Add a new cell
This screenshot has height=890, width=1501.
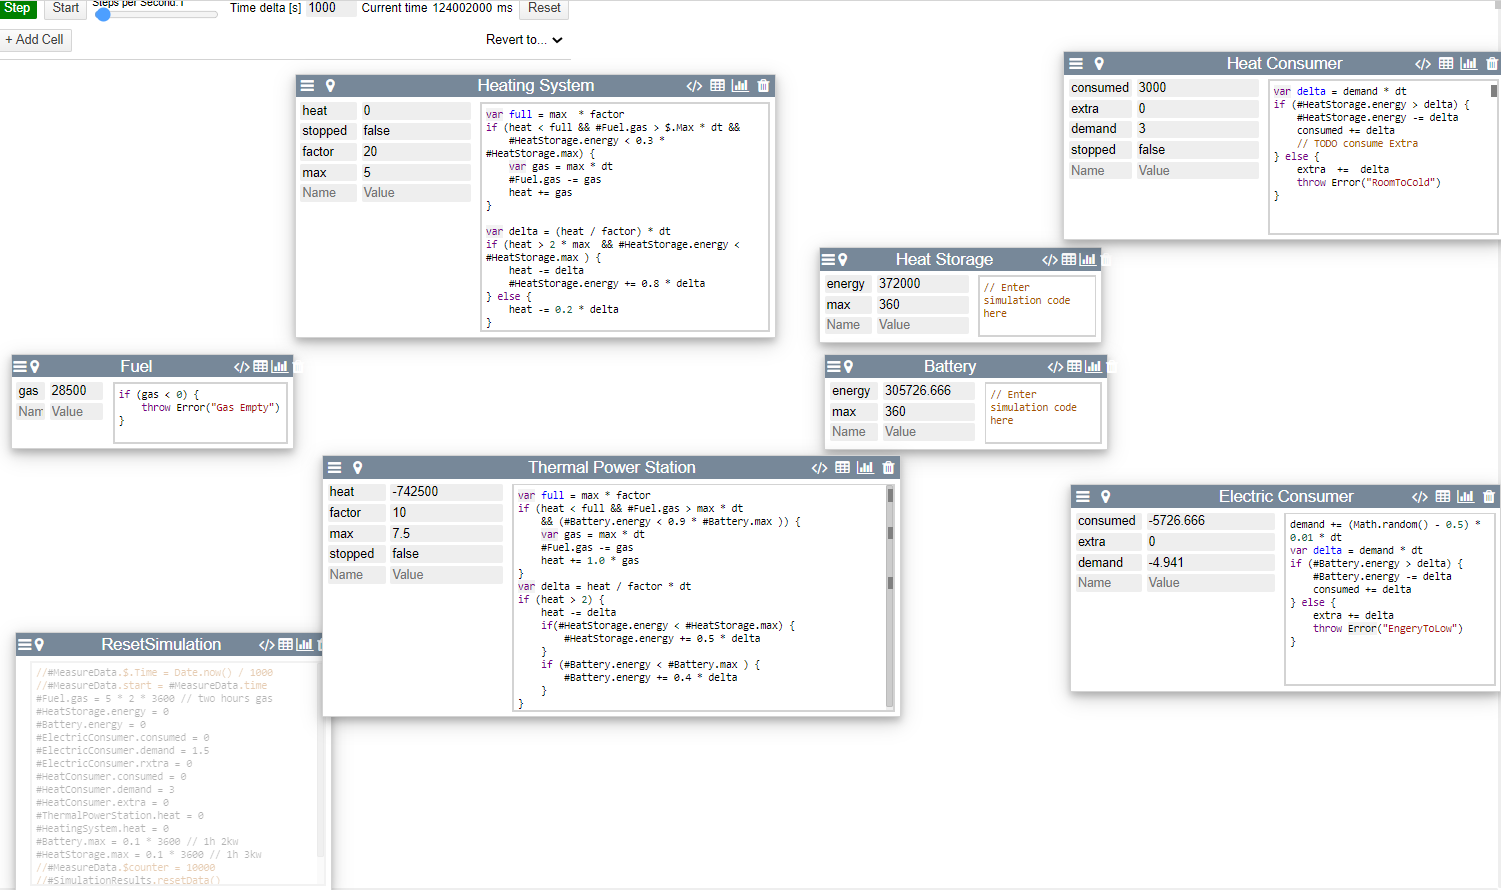coord(35,40)
